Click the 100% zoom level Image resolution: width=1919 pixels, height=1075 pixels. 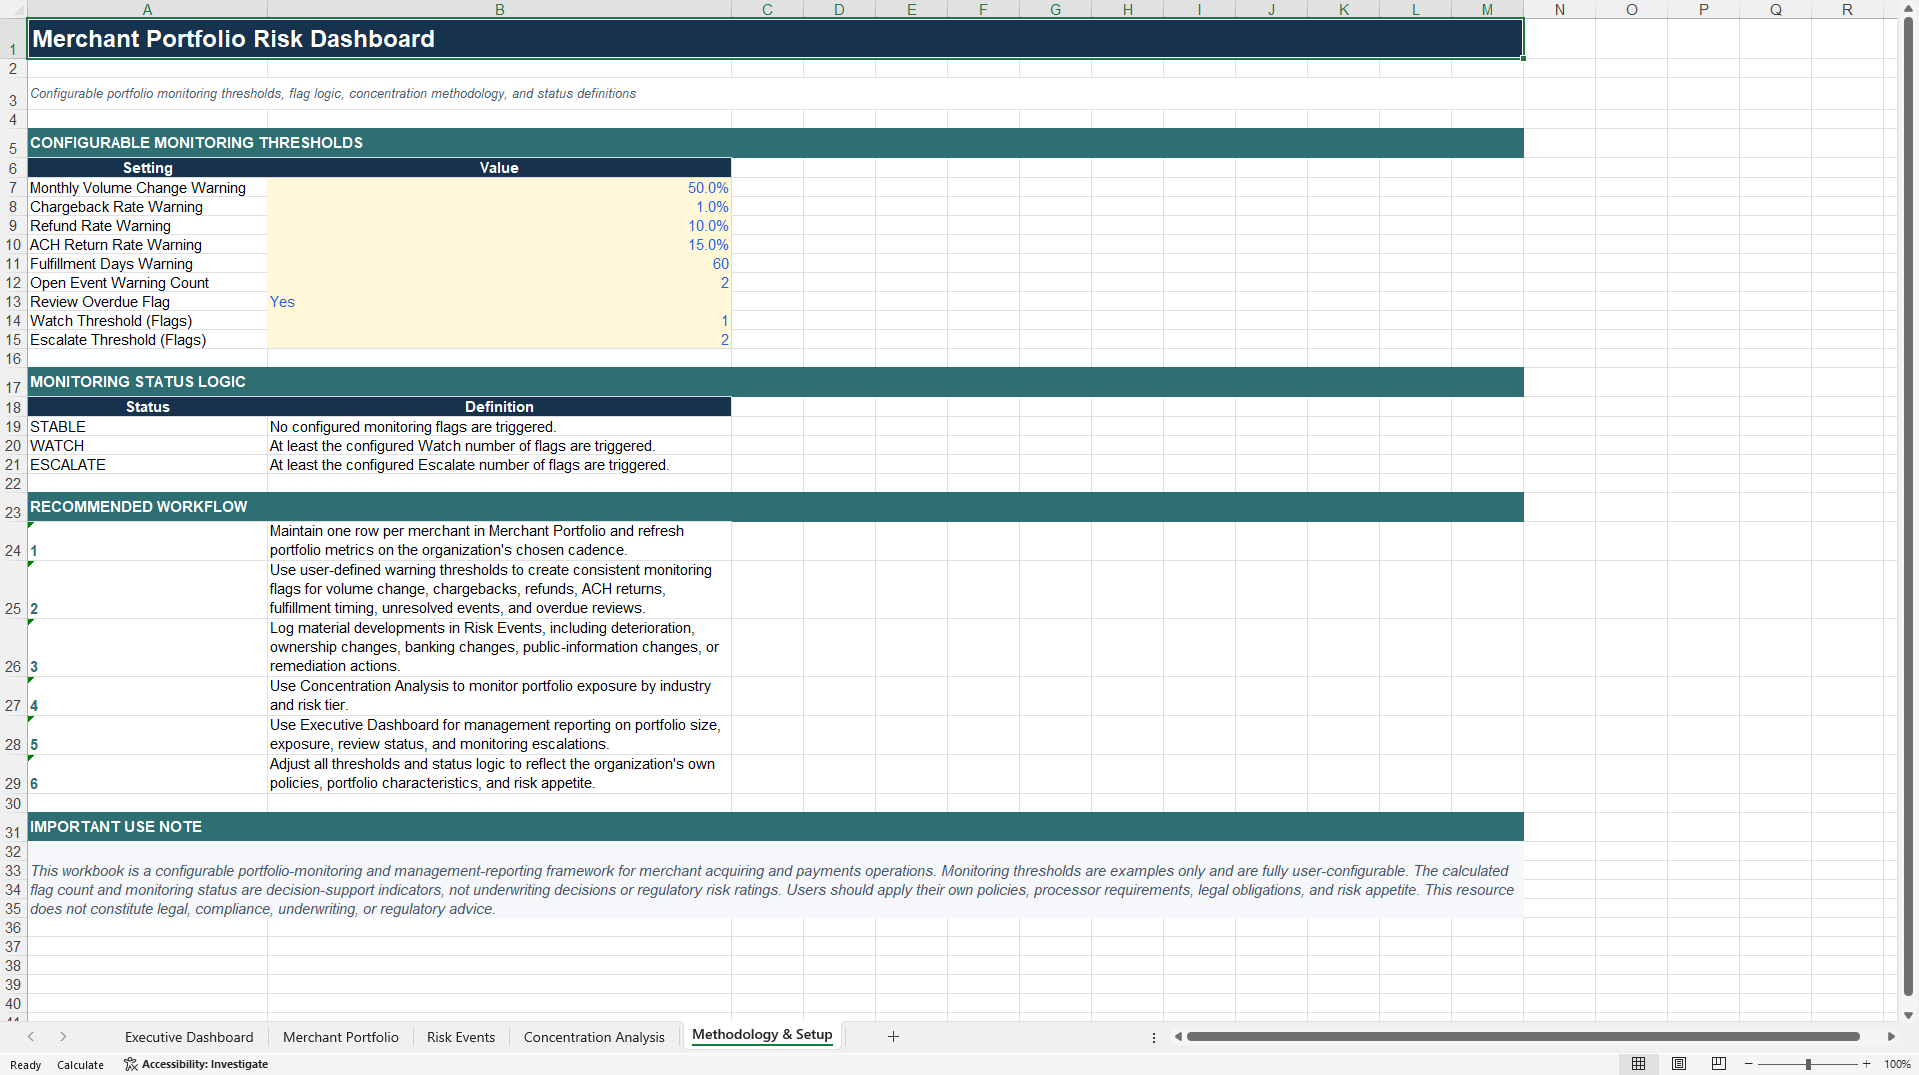1897,1064
